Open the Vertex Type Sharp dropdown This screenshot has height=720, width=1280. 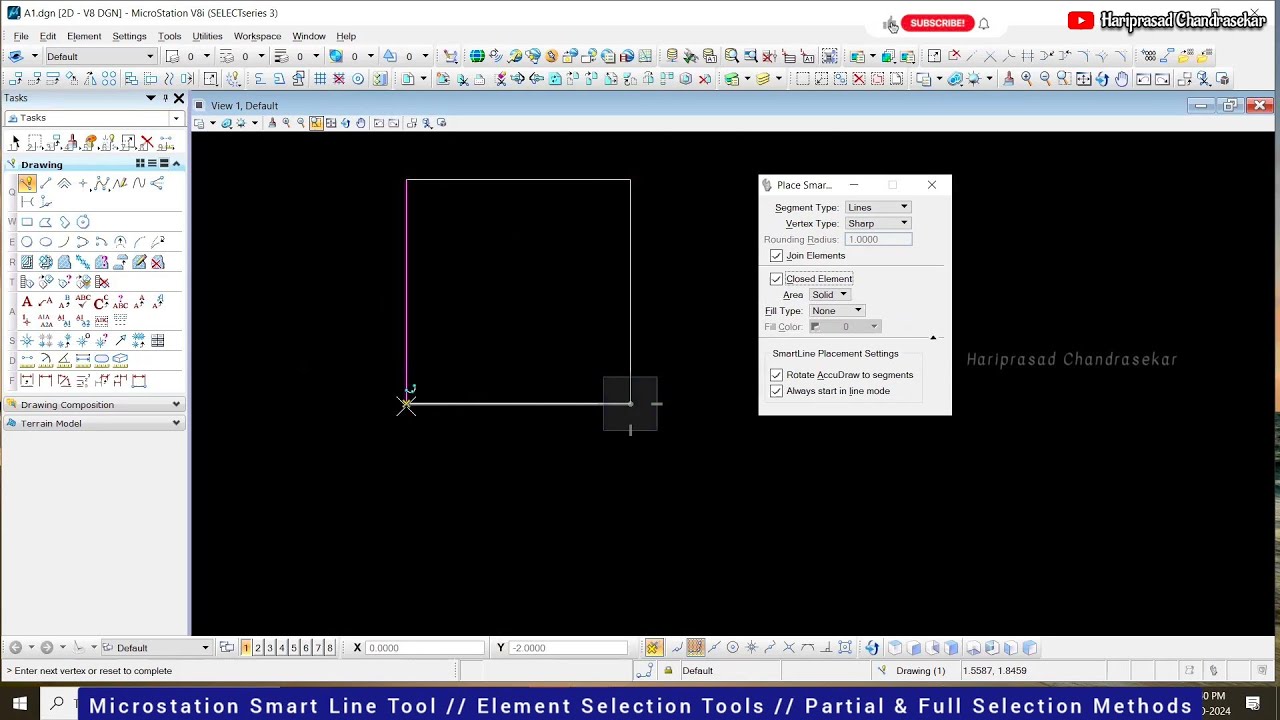(877, 223)
